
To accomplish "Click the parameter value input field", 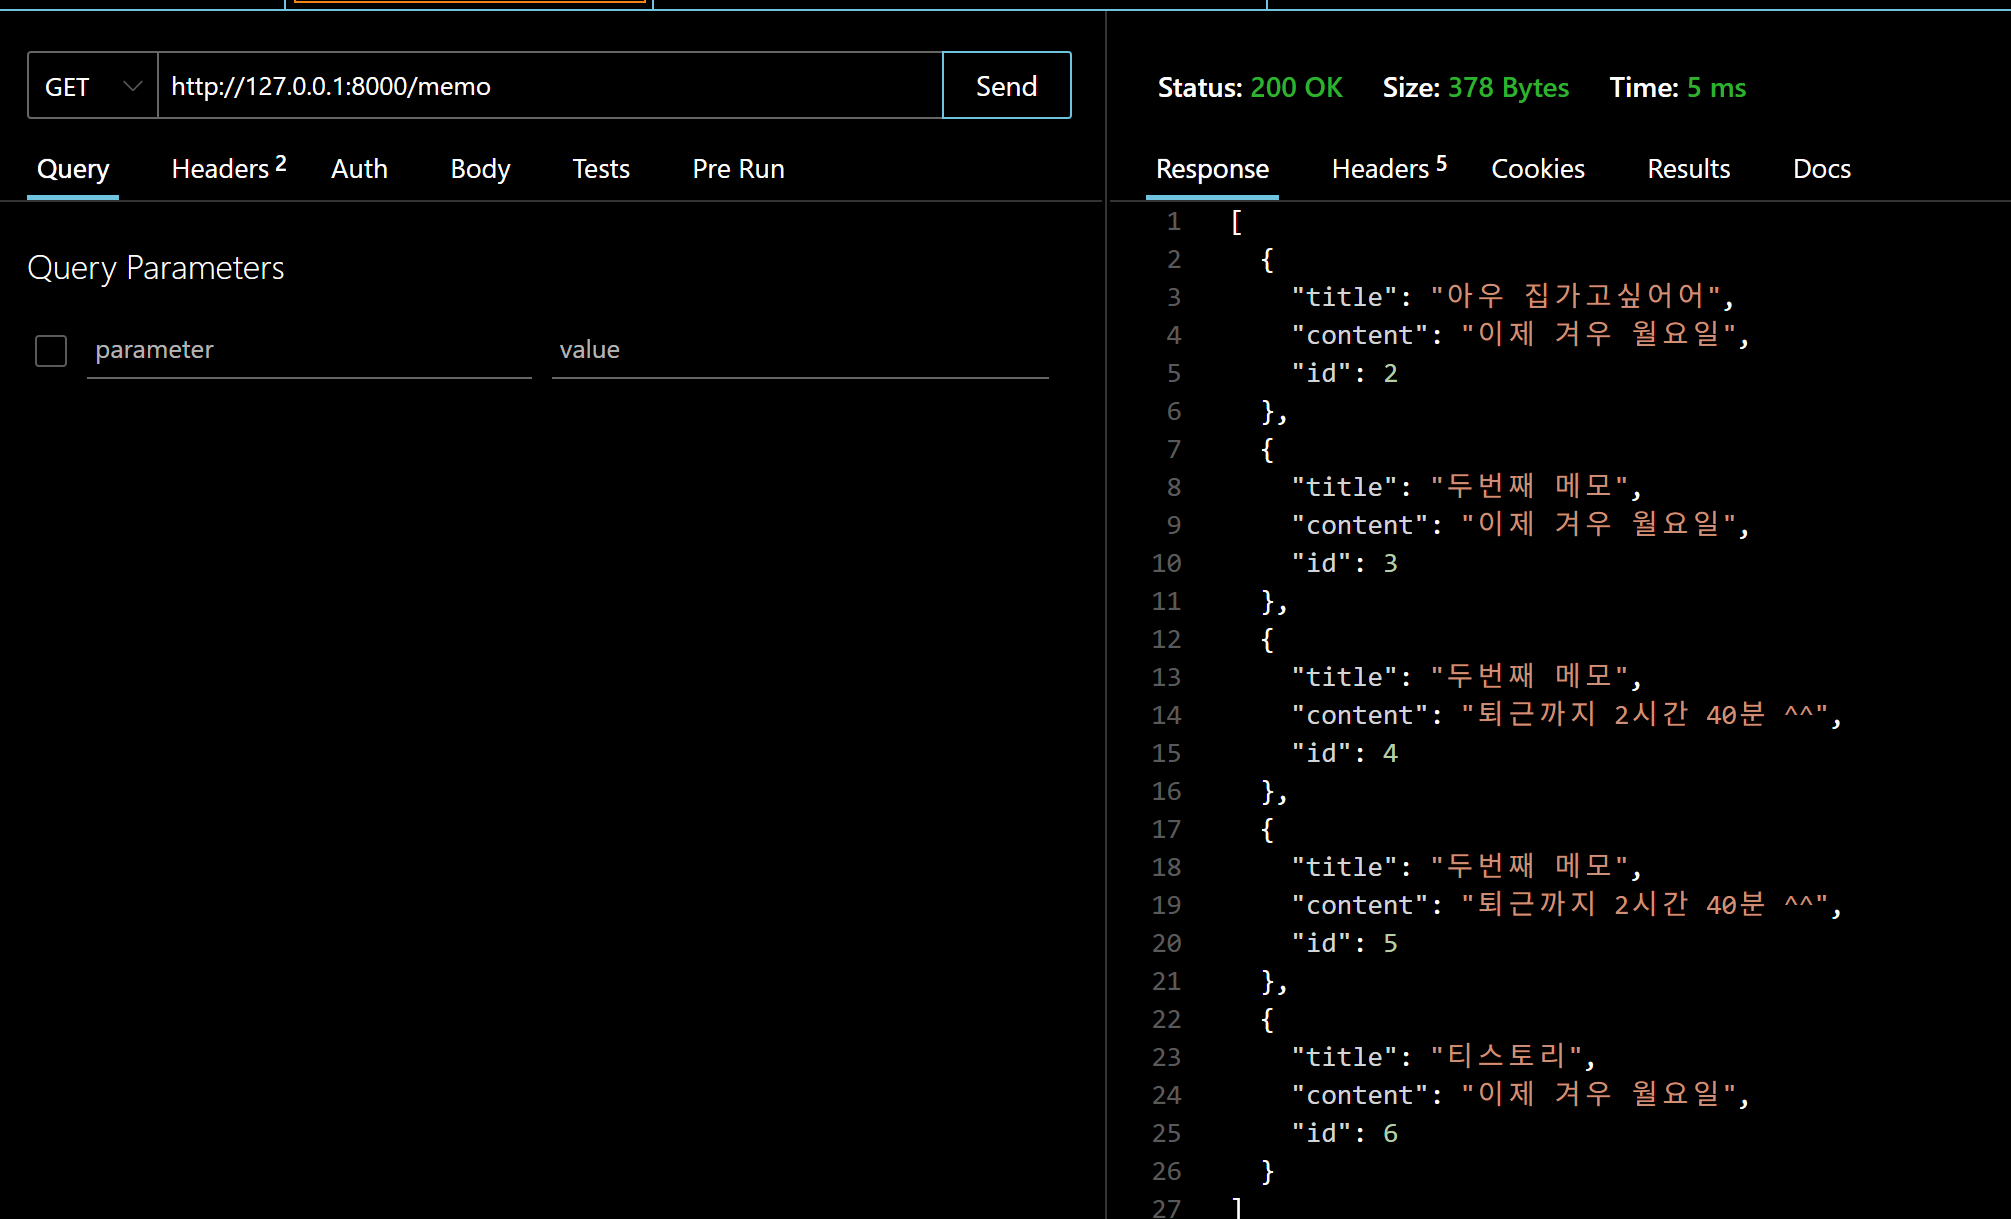I will click(x=800, y=350).
